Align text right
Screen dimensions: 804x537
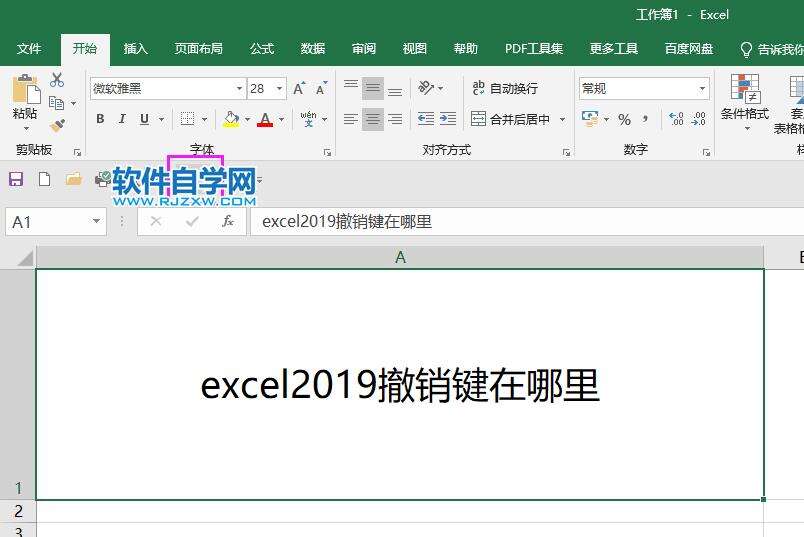pos(395,119)
